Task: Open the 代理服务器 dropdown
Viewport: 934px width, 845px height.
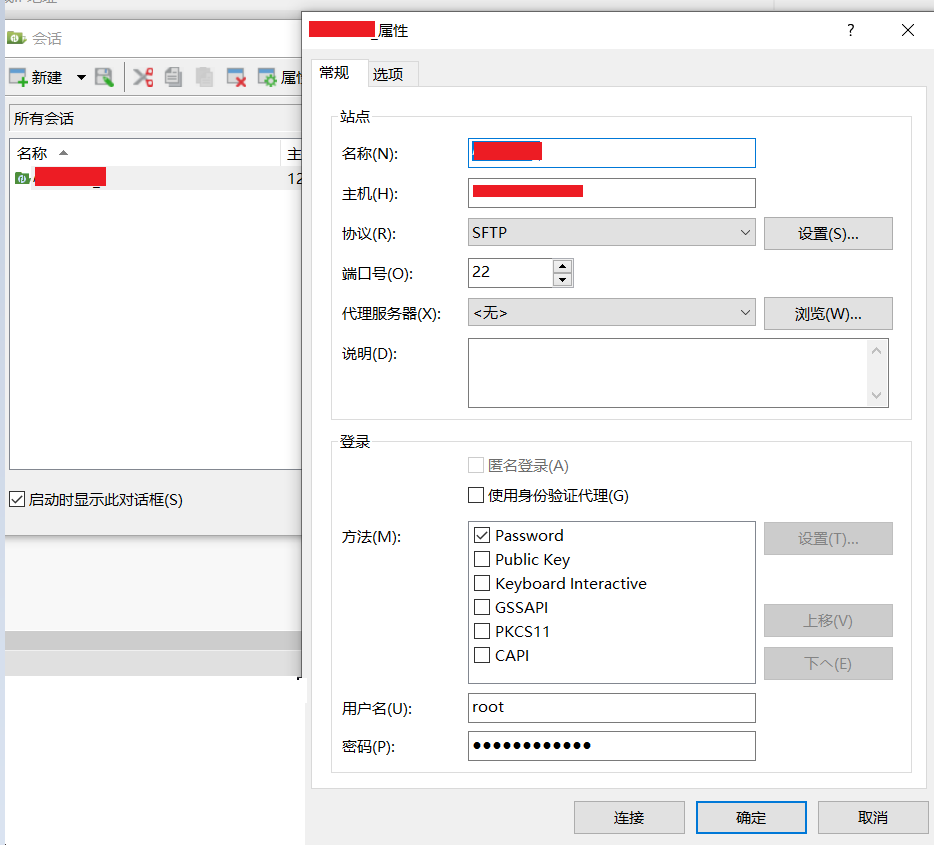Action: point(745,313)
